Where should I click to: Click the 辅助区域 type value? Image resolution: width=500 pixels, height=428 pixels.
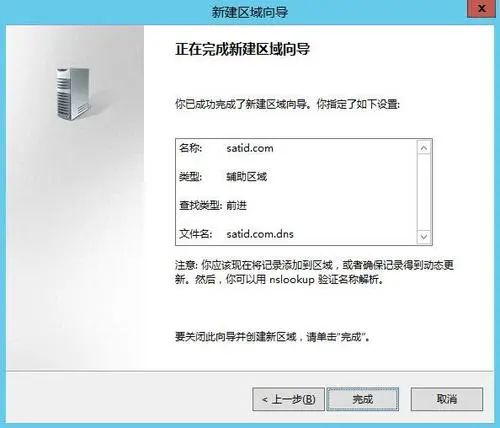pos(247,177)
